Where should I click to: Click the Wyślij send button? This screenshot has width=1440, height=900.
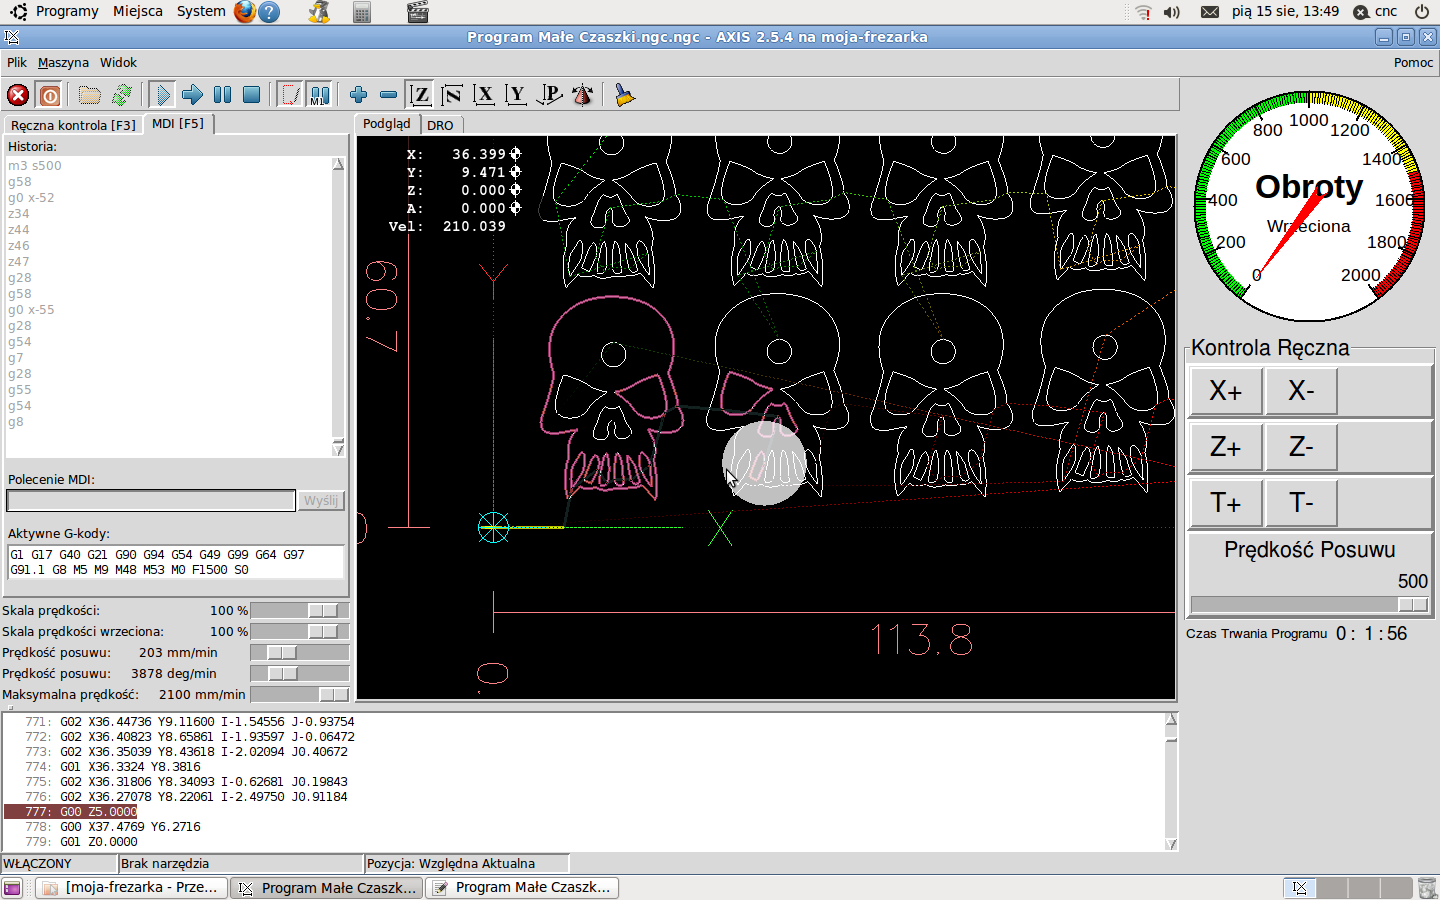click(321, 500)
